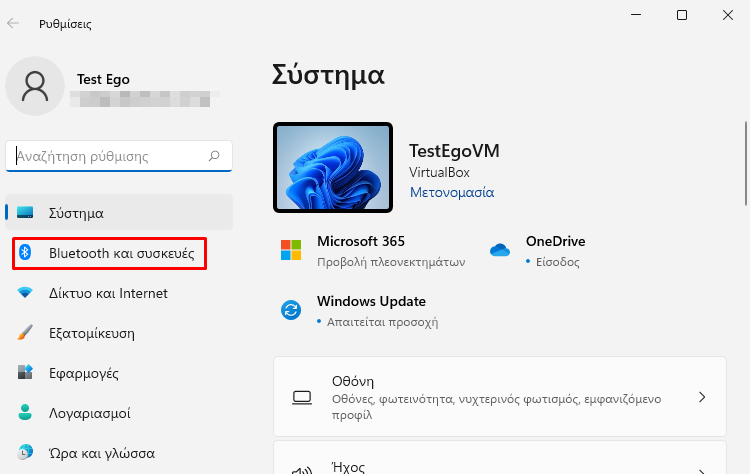Close the Ρυθμίσεις window
The image size is (750, 474).
[728, 15]
